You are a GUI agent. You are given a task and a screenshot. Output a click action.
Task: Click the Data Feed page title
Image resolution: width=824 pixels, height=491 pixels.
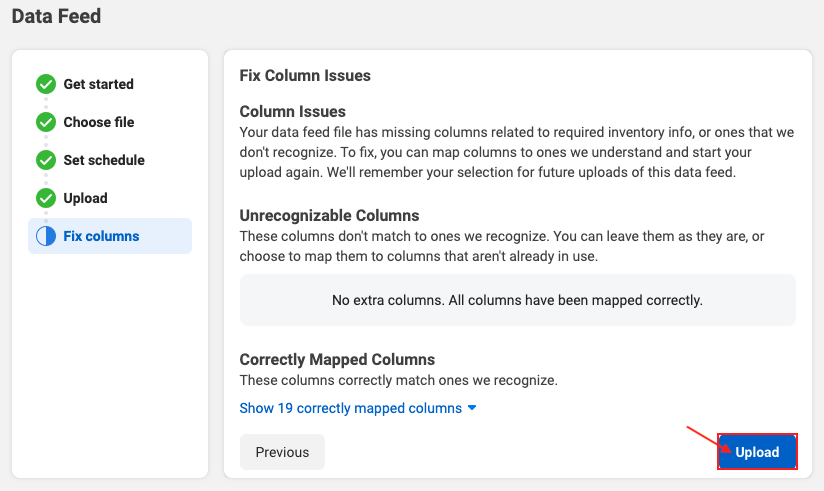56,16
